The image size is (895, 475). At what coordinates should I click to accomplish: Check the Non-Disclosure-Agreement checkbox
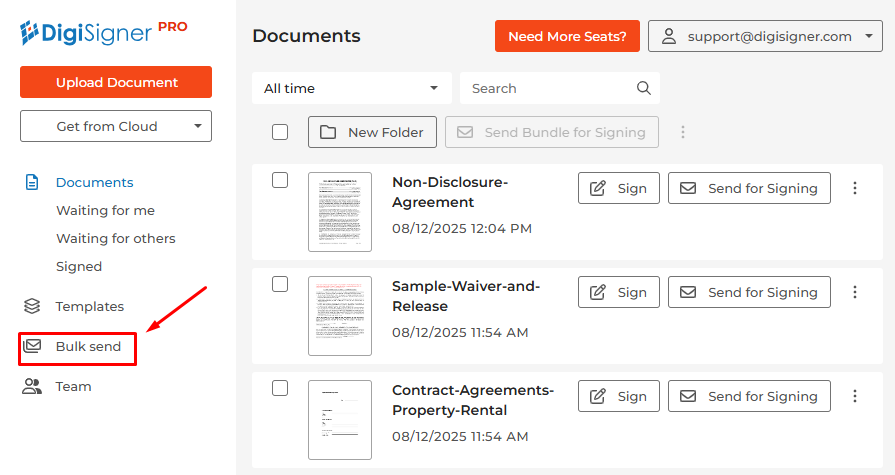(x=280, y=180)
